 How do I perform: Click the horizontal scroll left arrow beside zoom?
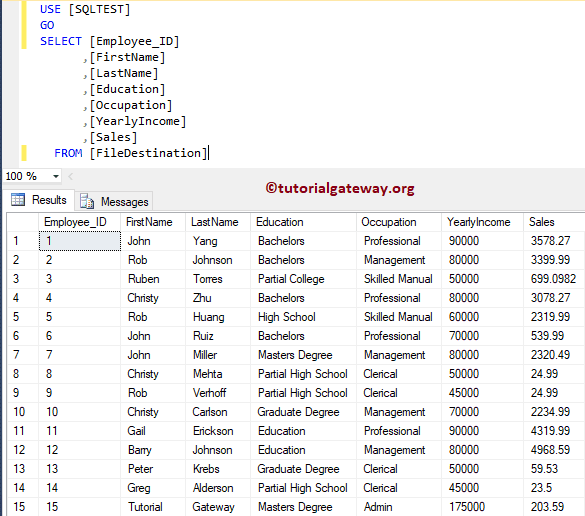71,176
